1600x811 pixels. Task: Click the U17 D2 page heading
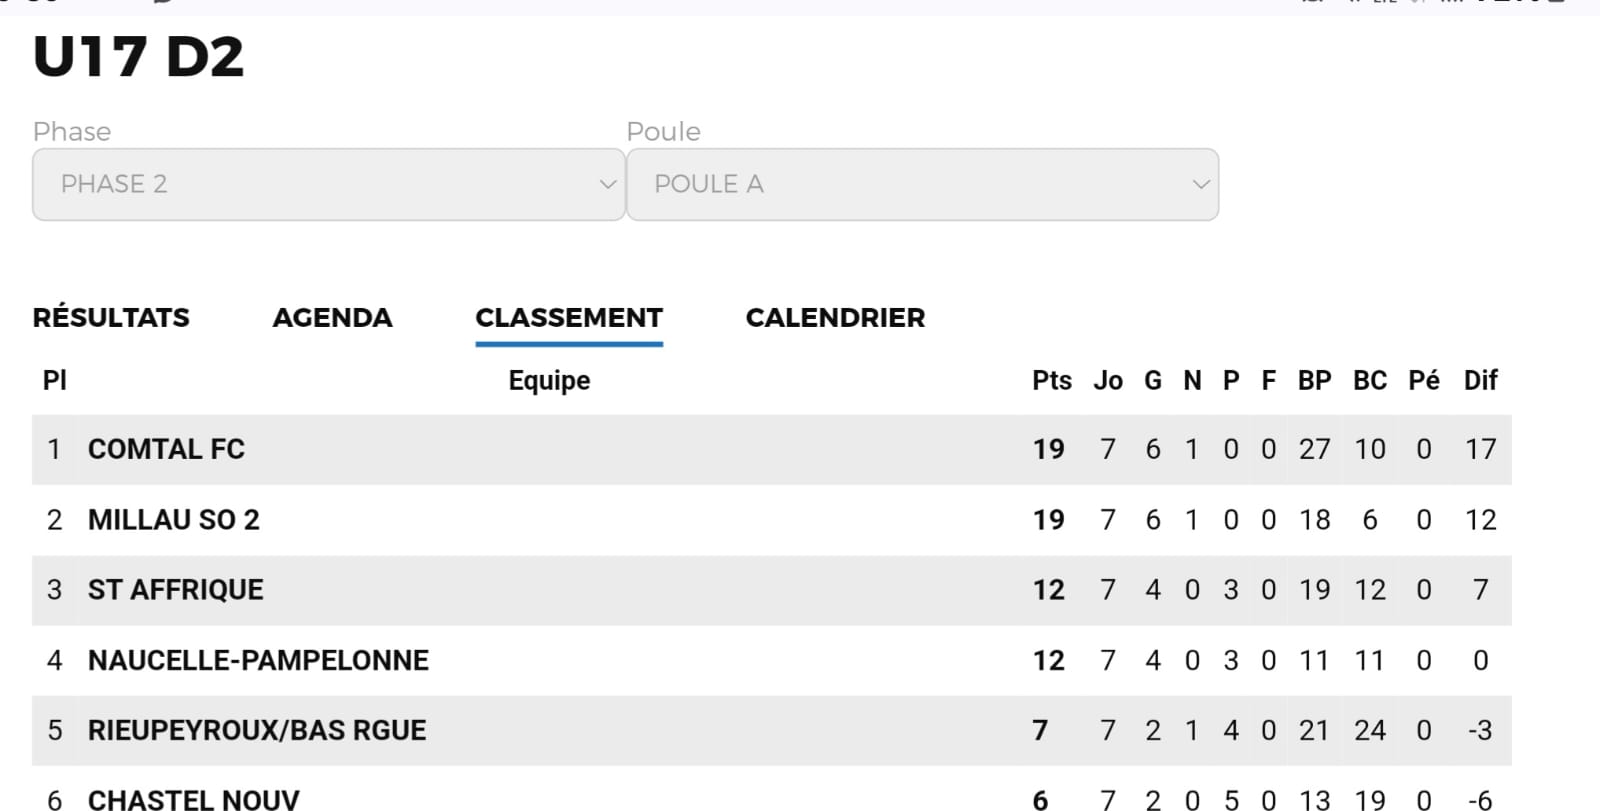[x=138, y=57]
